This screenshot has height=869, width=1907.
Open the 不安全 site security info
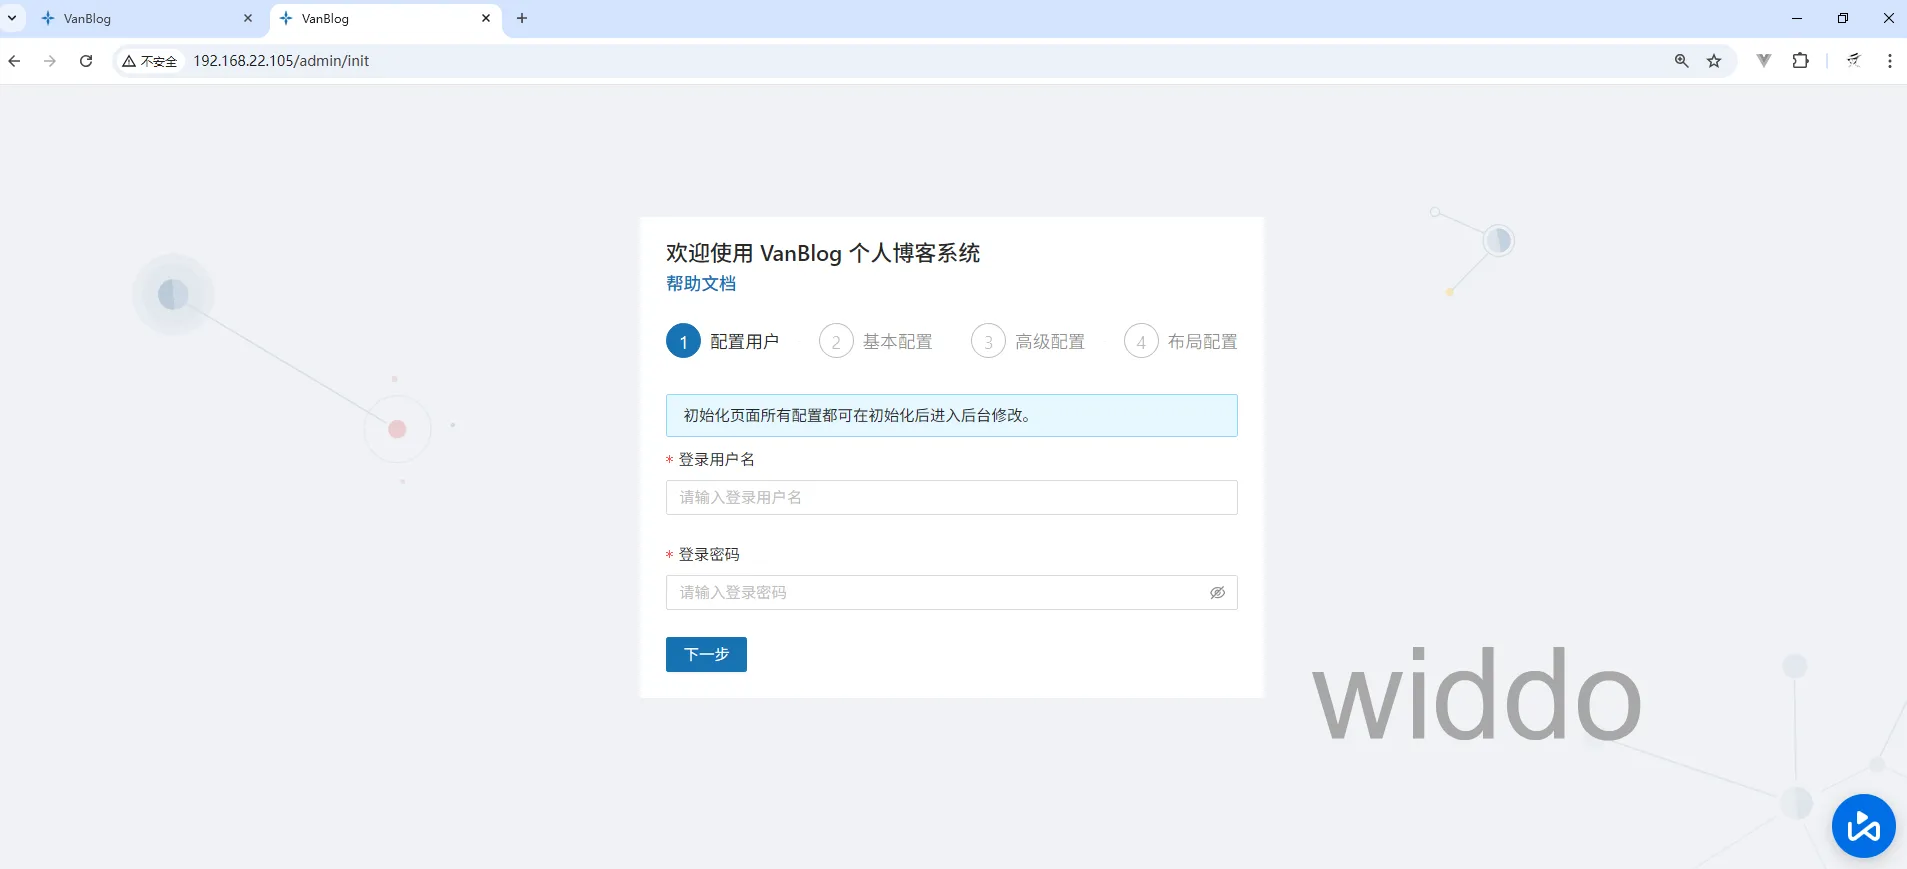click(150, 61)
